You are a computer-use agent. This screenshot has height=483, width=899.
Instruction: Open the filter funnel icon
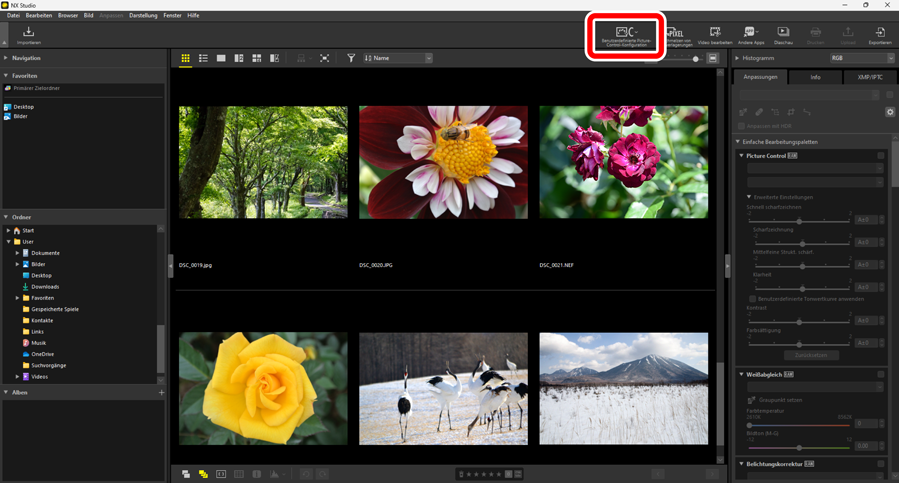pyautogui.click(x=351, y=59)
